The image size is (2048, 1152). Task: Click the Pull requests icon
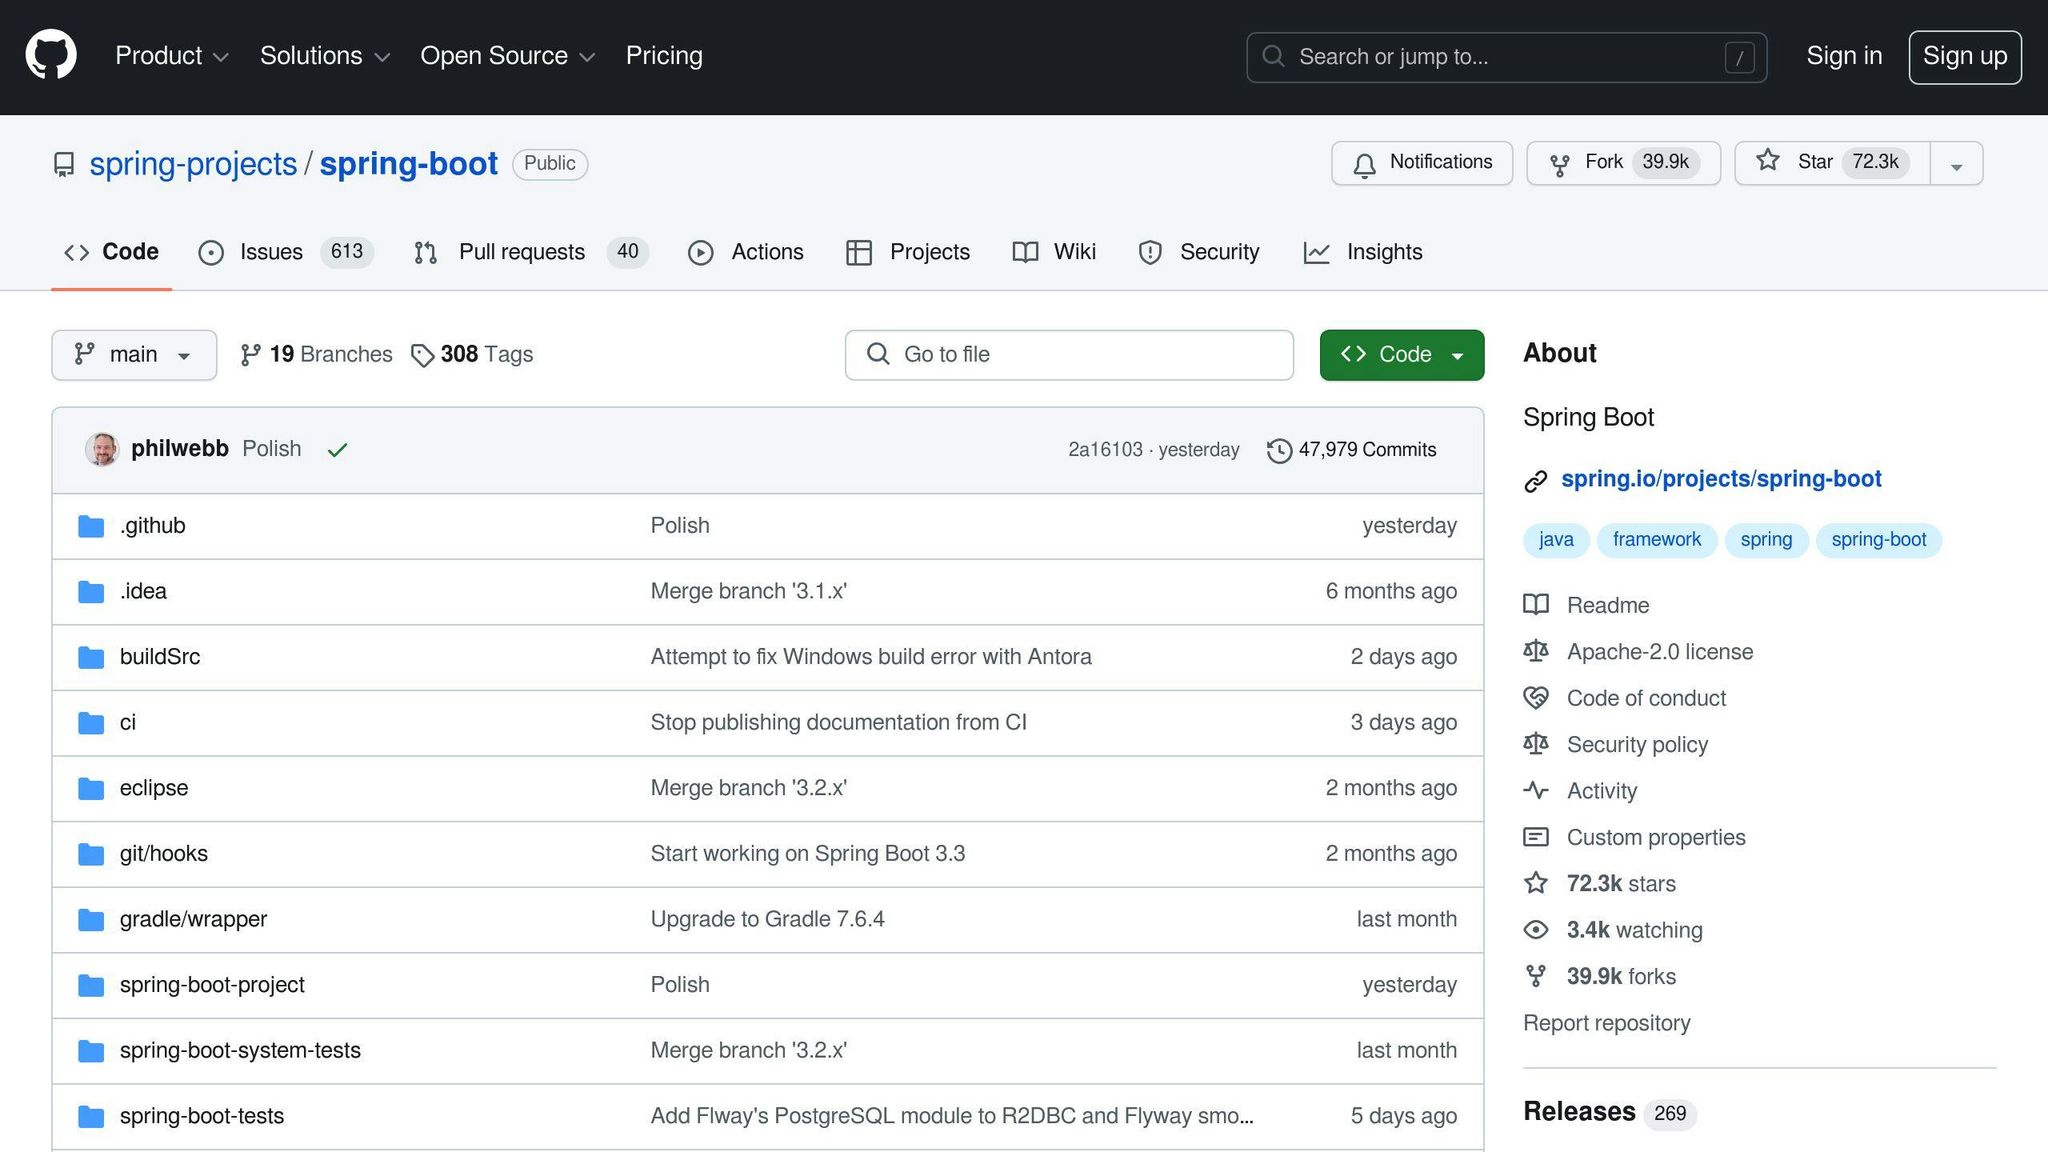click(424, 252)
